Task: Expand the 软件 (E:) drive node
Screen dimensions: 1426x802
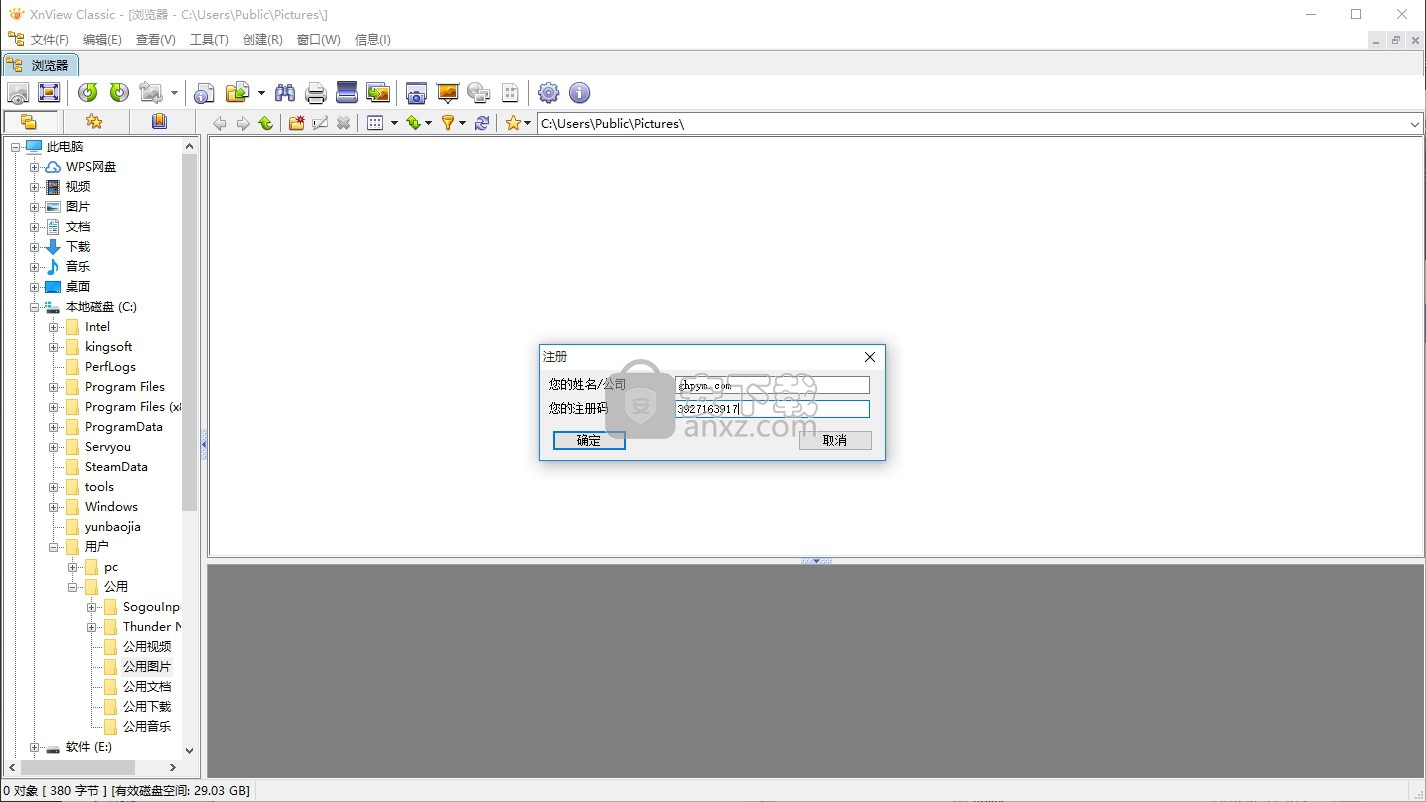Action: [34, 747]
